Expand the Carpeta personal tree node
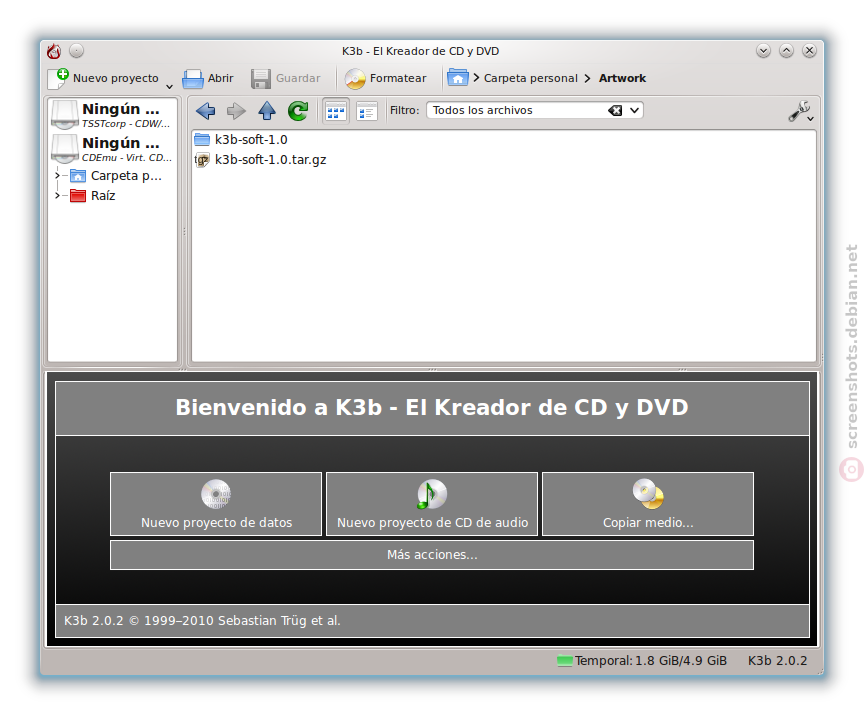 click(x=57, y=176)
